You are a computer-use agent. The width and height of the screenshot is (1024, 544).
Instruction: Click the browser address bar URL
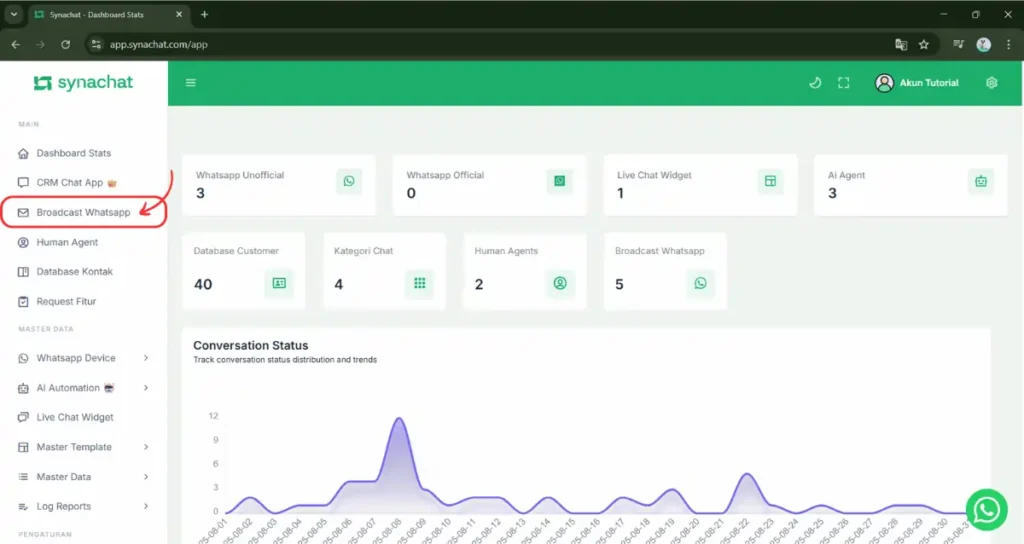tap(159, 44)
